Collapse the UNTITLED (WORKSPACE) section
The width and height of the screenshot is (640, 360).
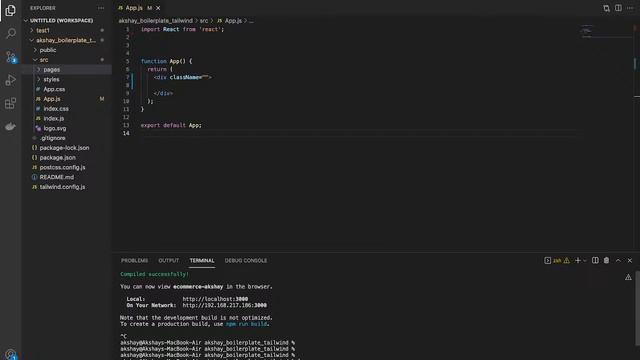(61, 20)
